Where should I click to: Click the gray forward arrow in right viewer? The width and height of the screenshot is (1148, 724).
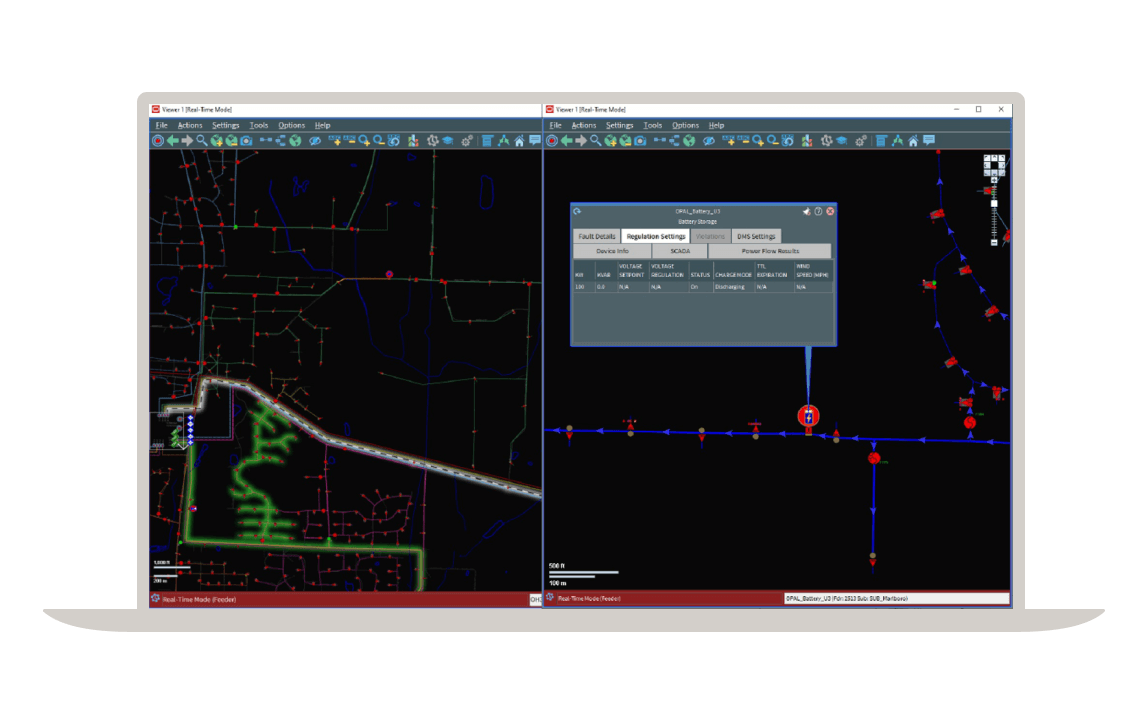tap(581, 141)
